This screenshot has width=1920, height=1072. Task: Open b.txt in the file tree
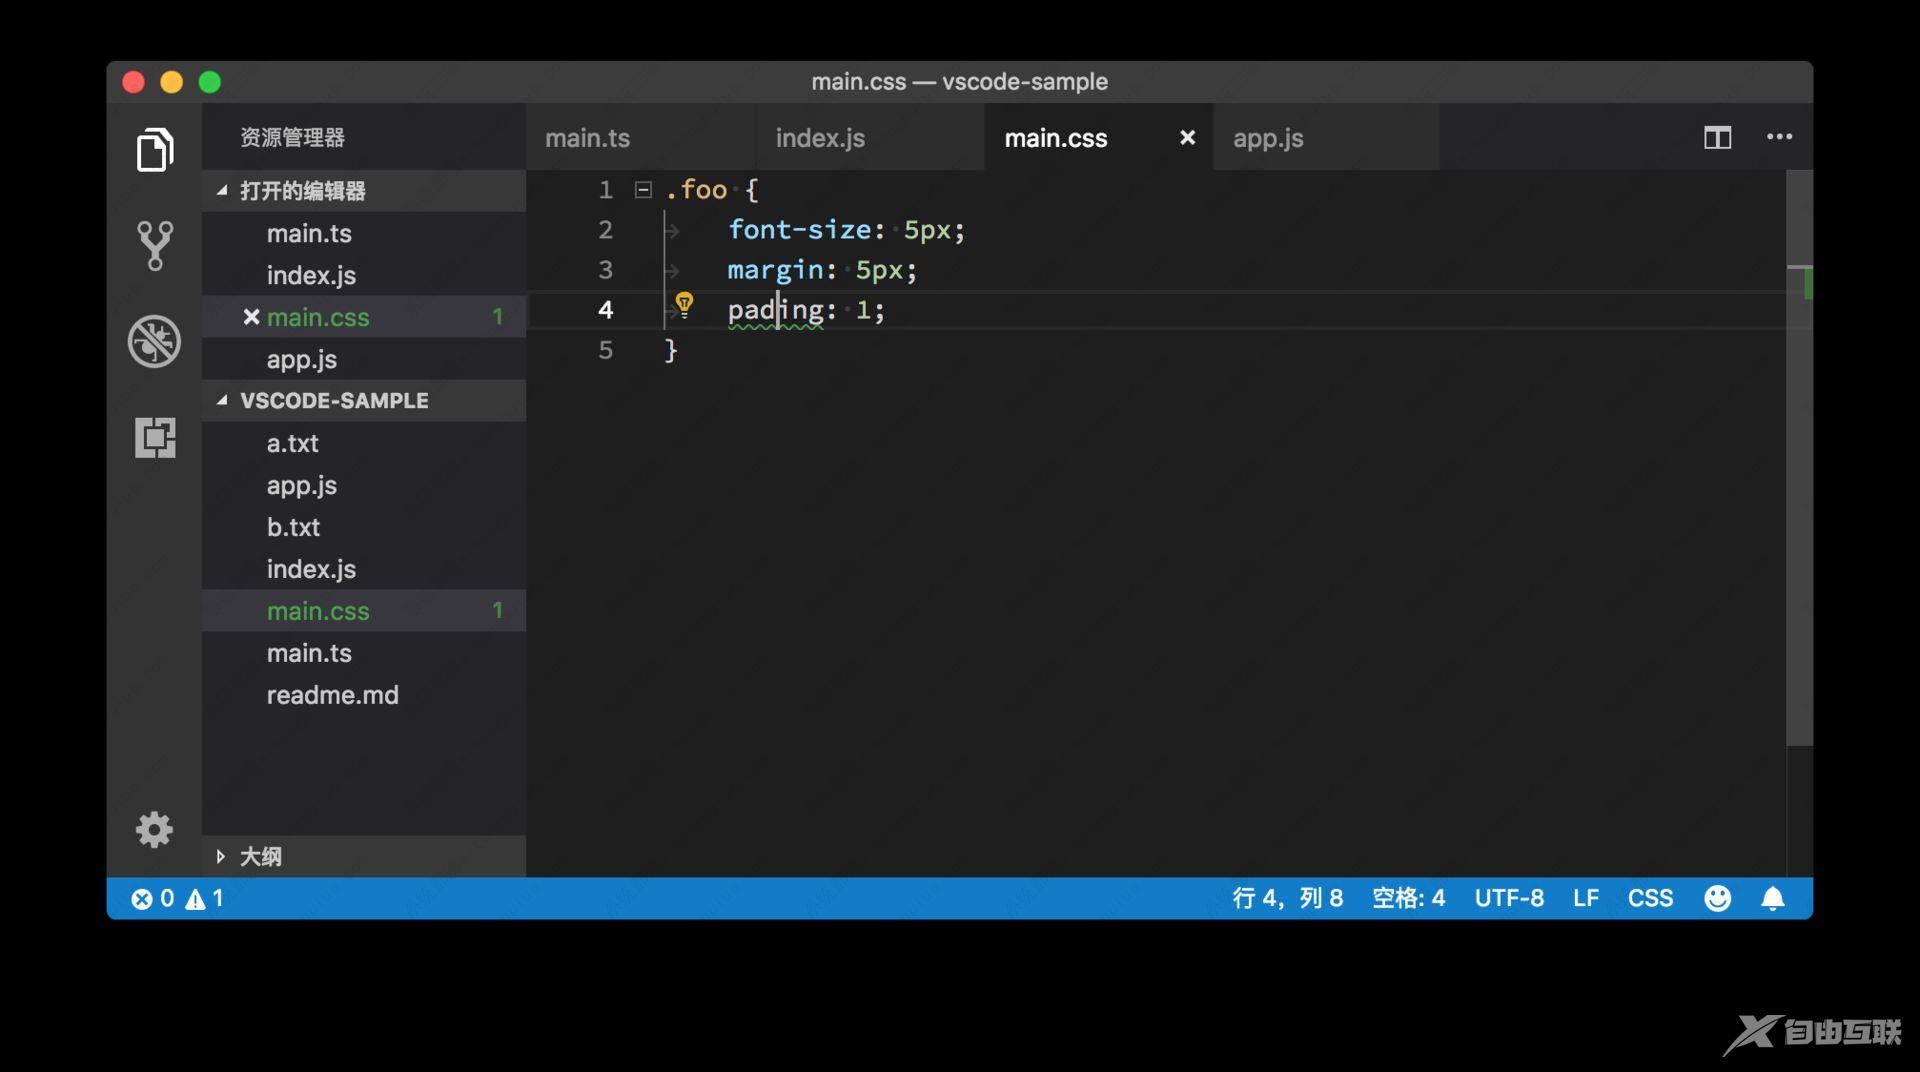point(364,527)
